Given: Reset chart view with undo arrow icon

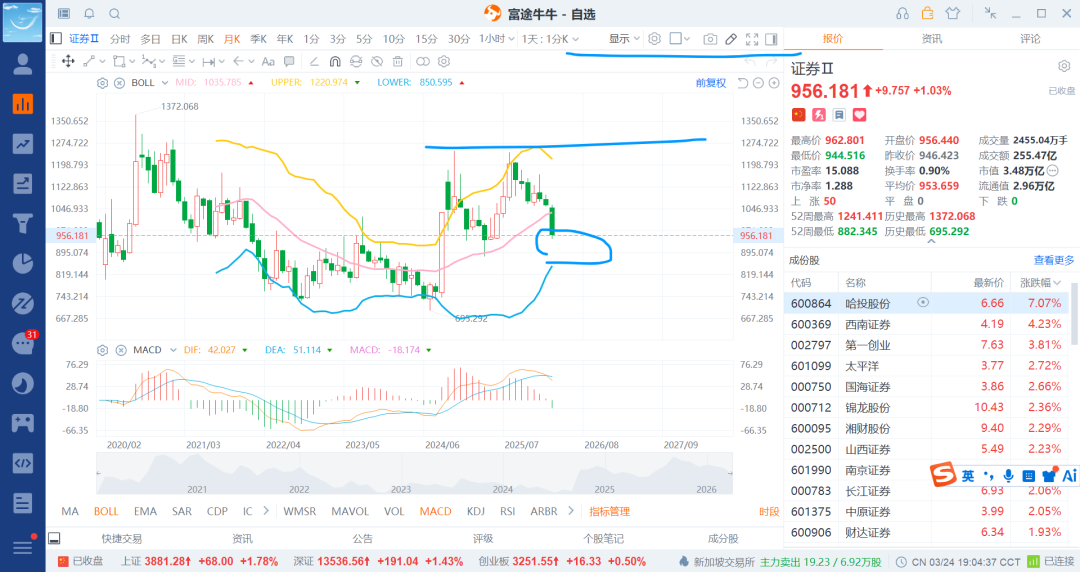Looking at the screenshot, I should pos(742,83).
